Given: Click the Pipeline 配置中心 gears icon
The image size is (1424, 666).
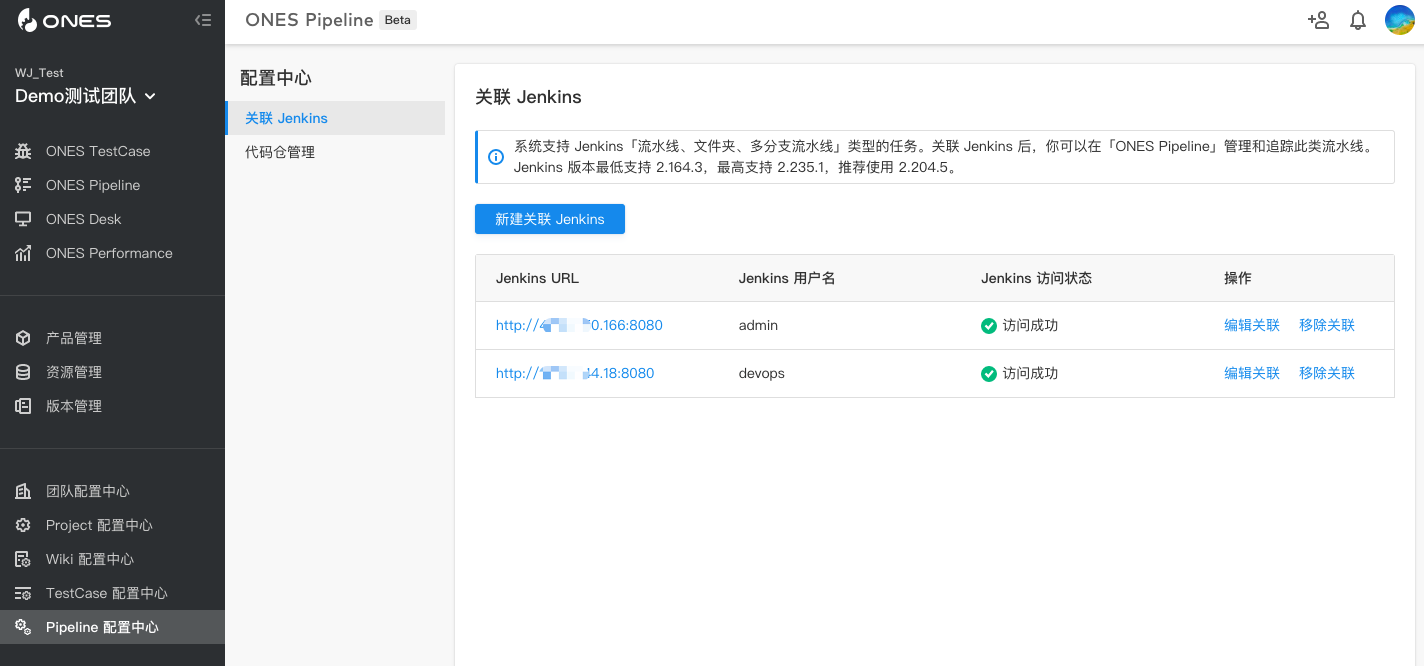Looking at the screenshot, I should [23, 627].
